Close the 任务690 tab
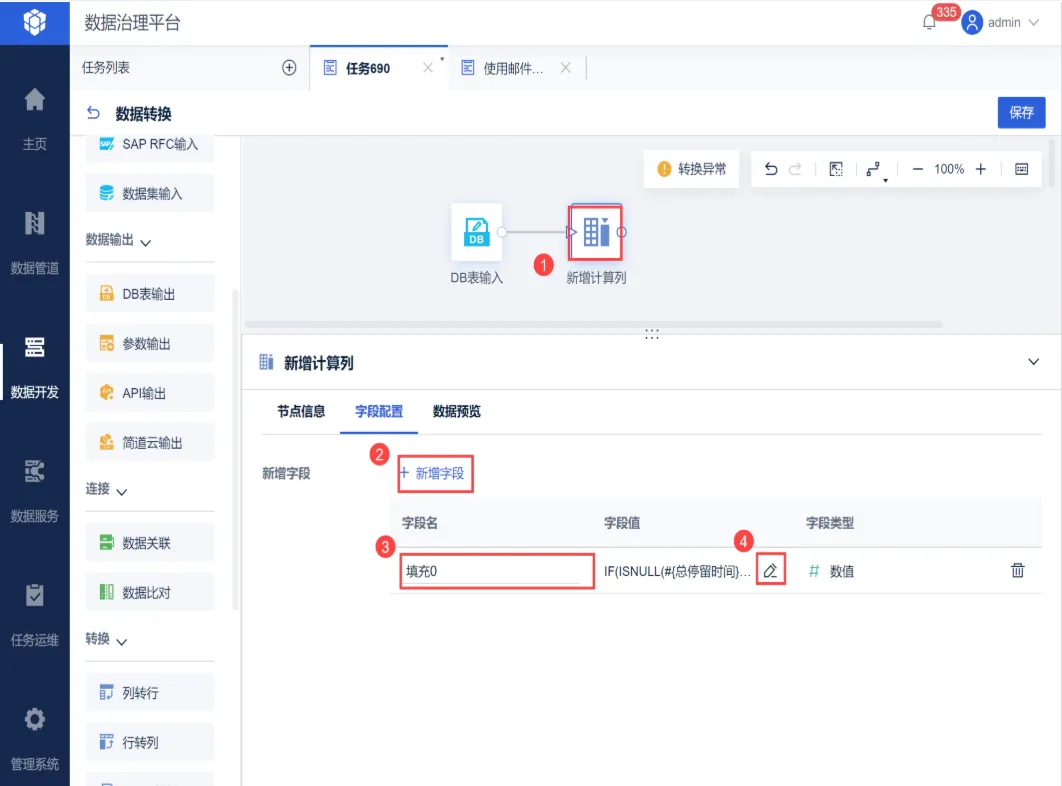Viewport: 1062px width, 786px height. [x=428, y=68]
